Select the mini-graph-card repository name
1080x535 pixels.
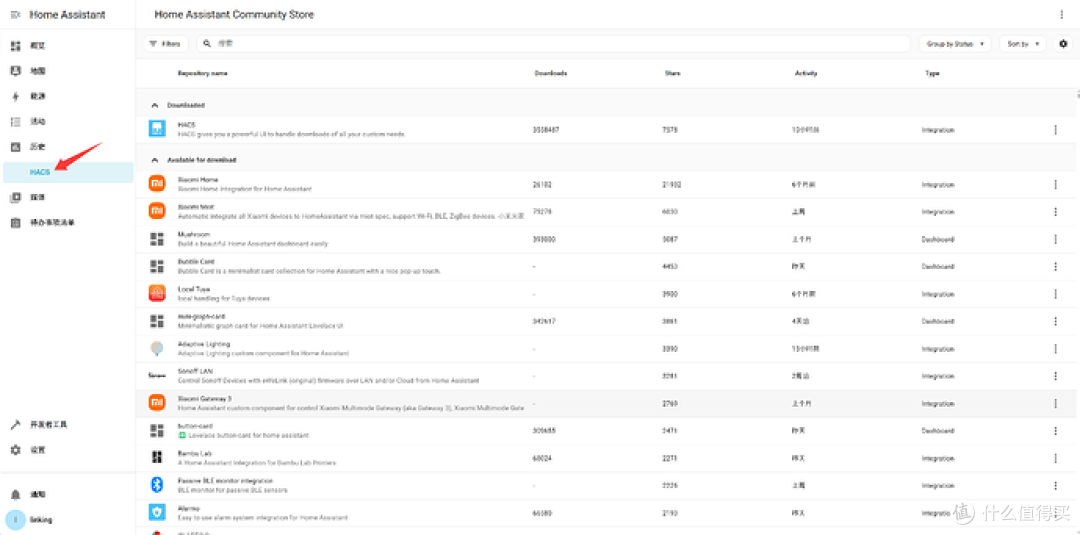(202, 316)
